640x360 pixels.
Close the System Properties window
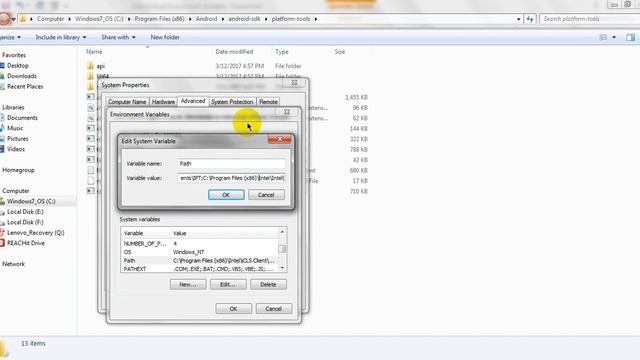(x=294, y=83)
